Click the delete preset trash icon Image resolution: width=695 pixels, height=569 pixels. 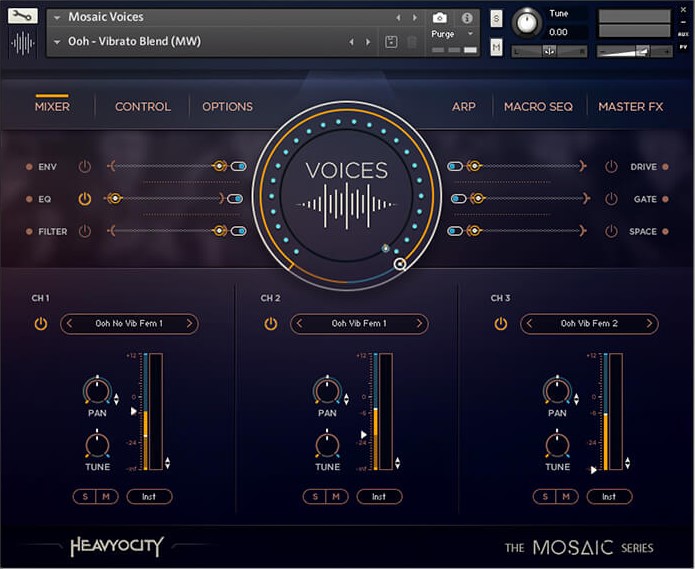click(x=412, y=42)
